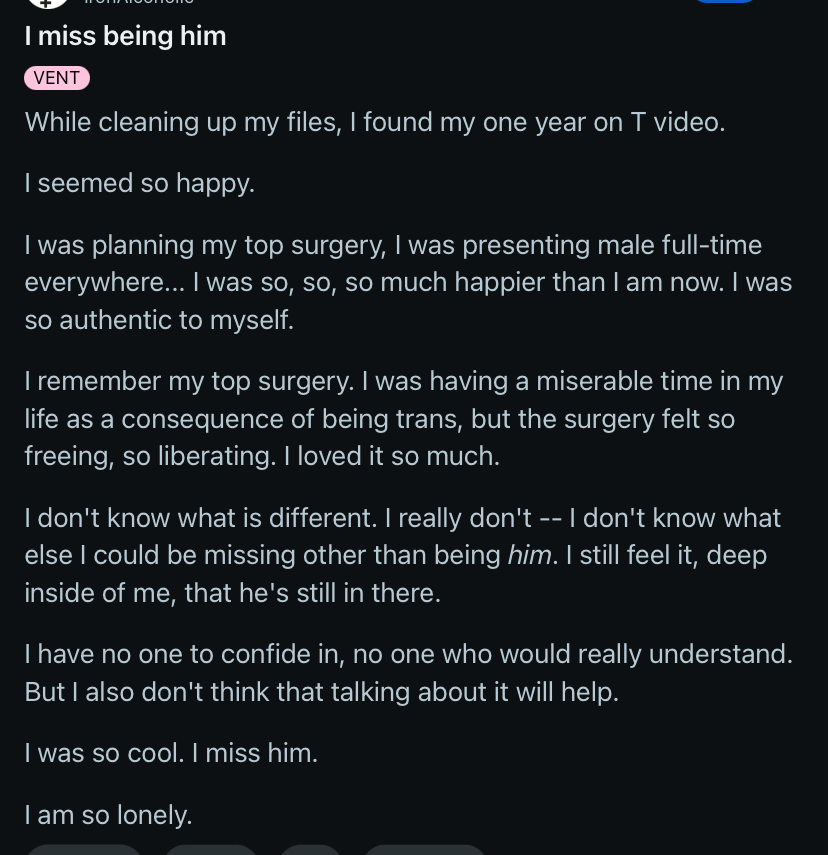
Task: Click the sentence about the one year on T video
Action: coord(374,122)
